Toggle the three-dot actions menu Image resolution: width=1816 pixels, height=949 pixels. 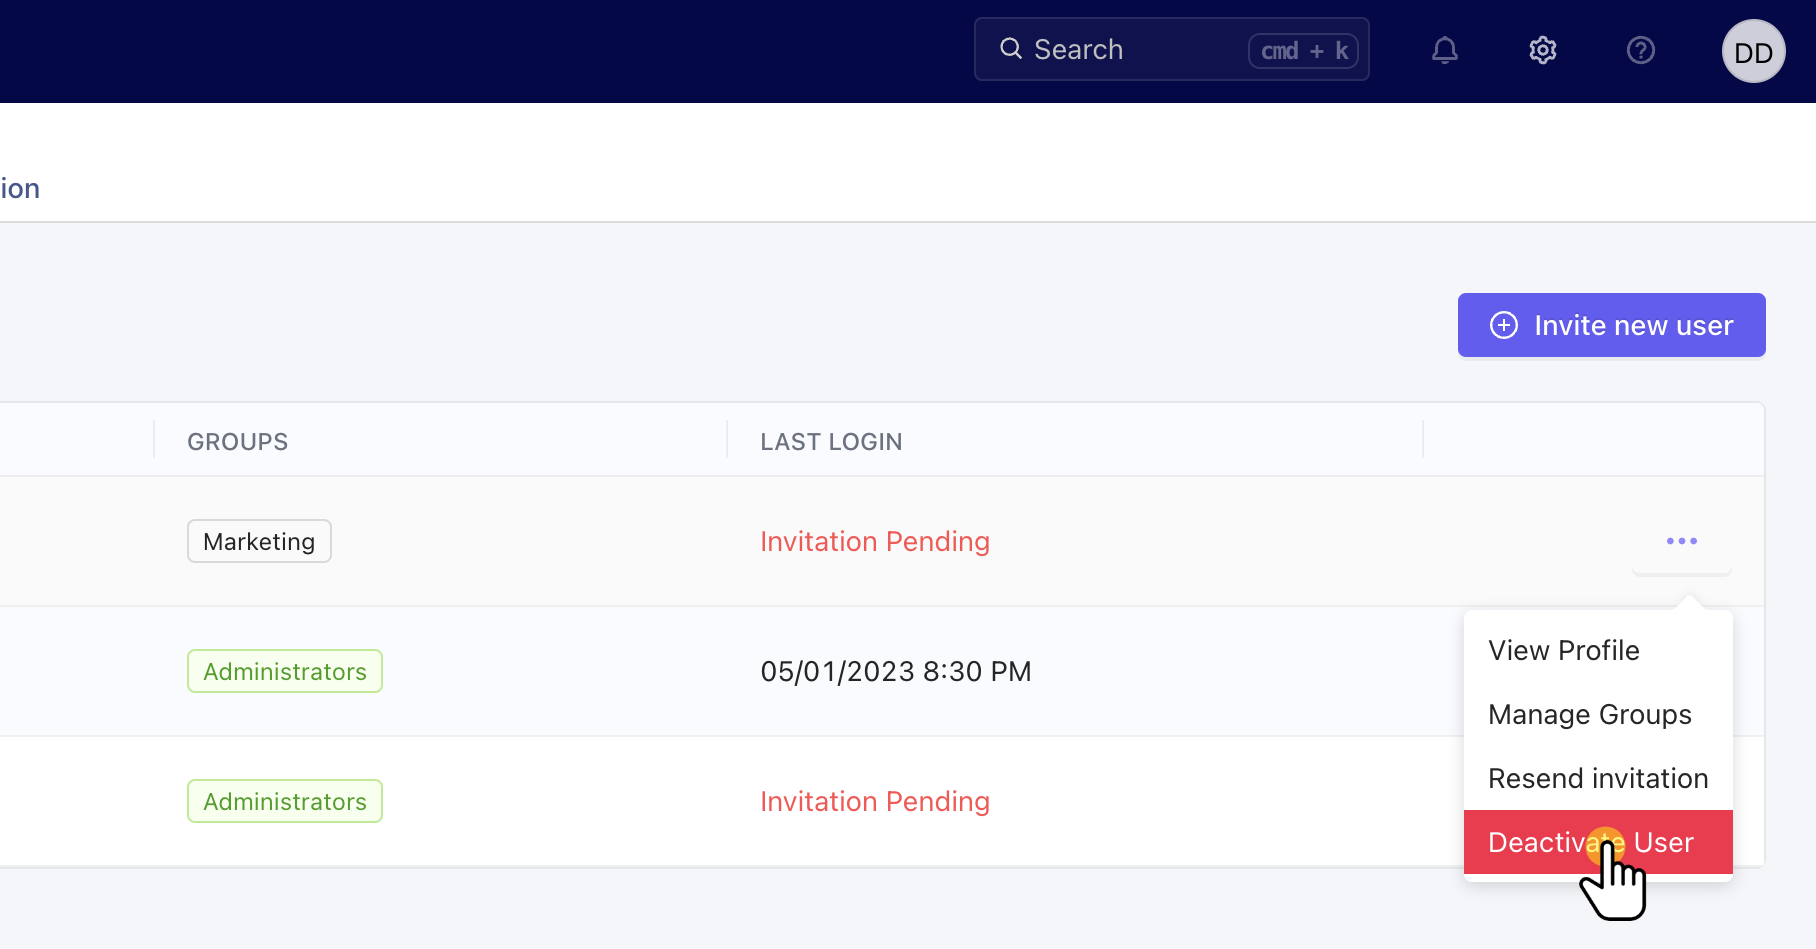click(x=1681, y=541)
